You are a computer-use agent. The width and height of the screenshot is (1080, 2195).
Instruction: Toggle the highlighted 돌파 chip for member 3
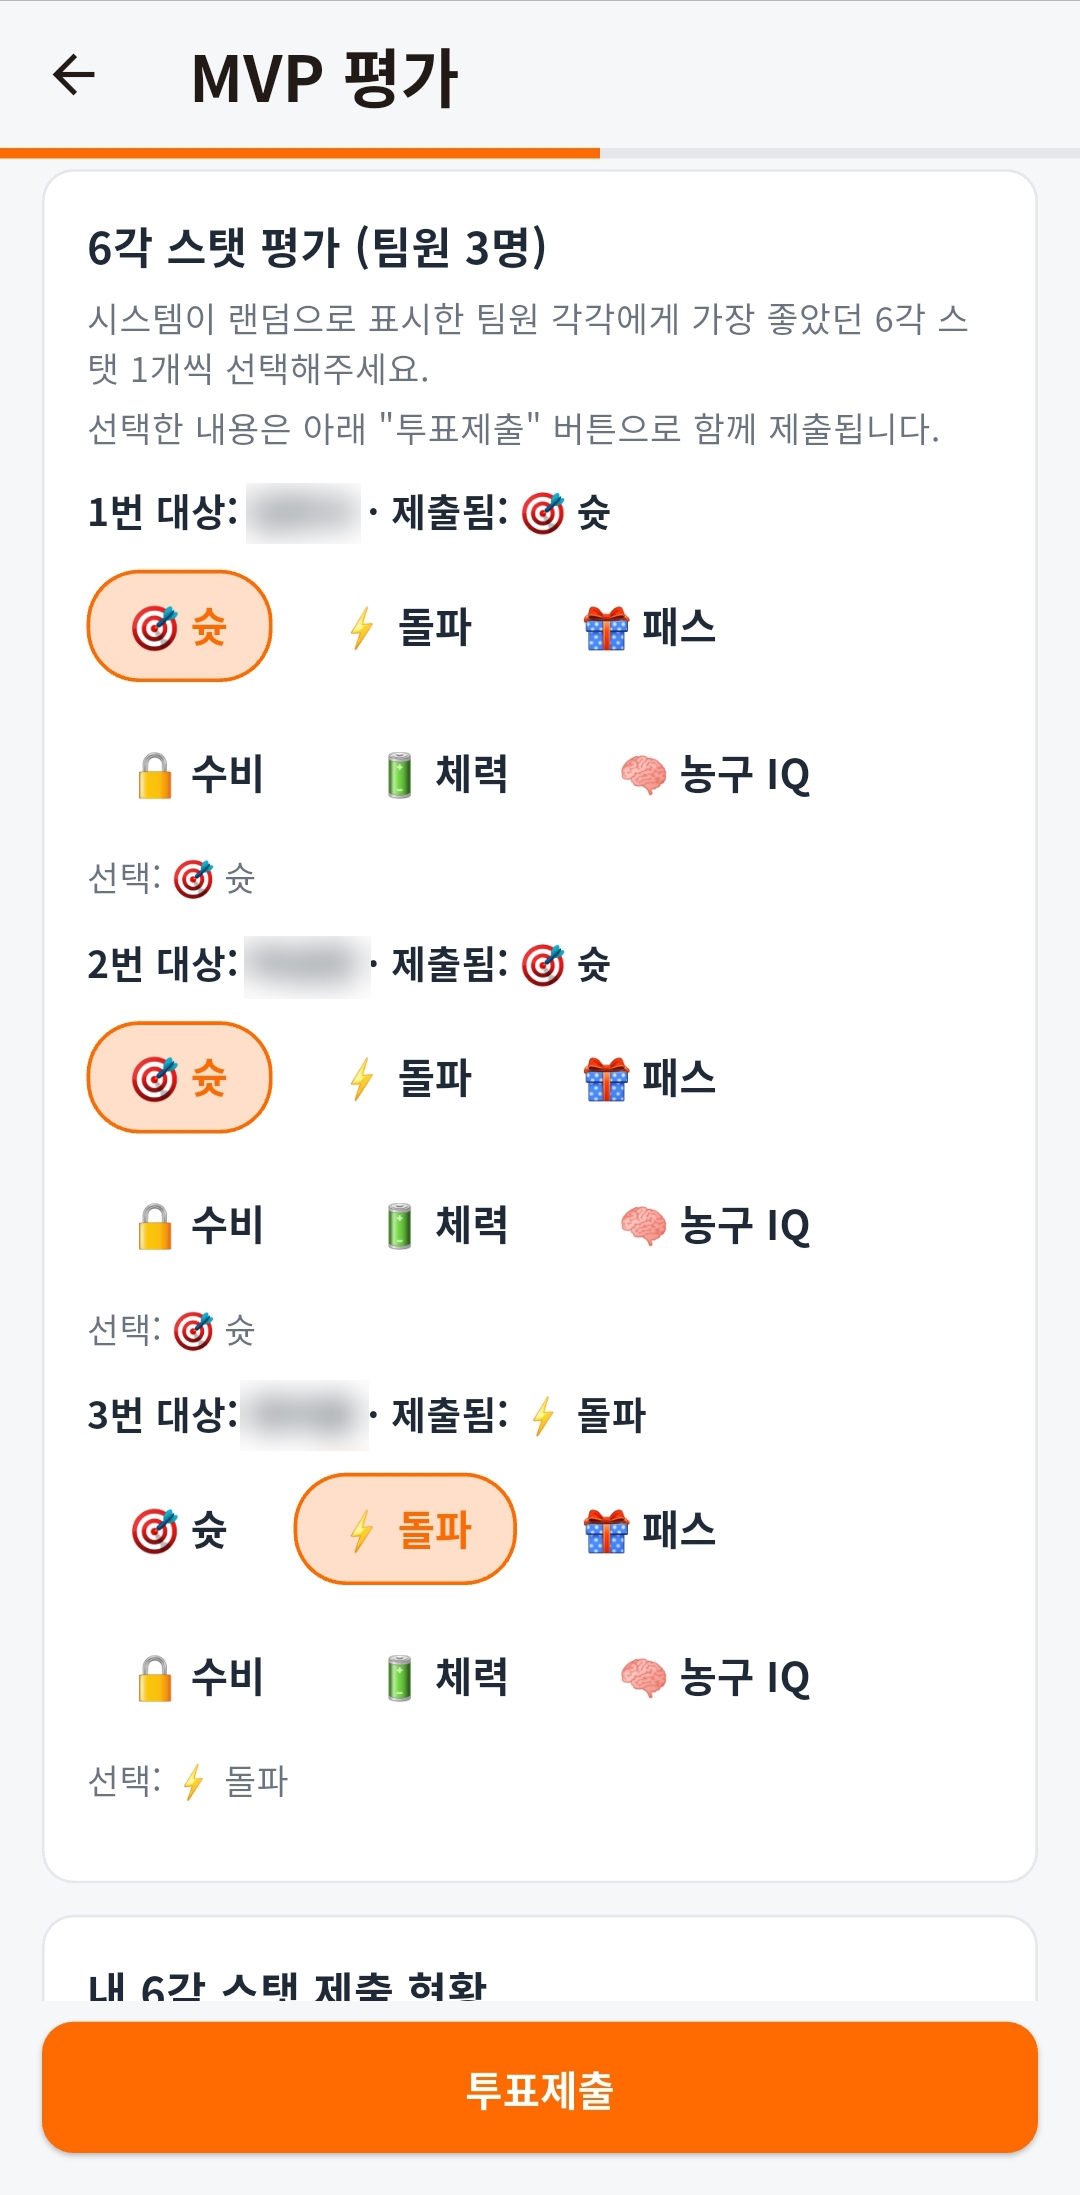(x=404, y=1528)
